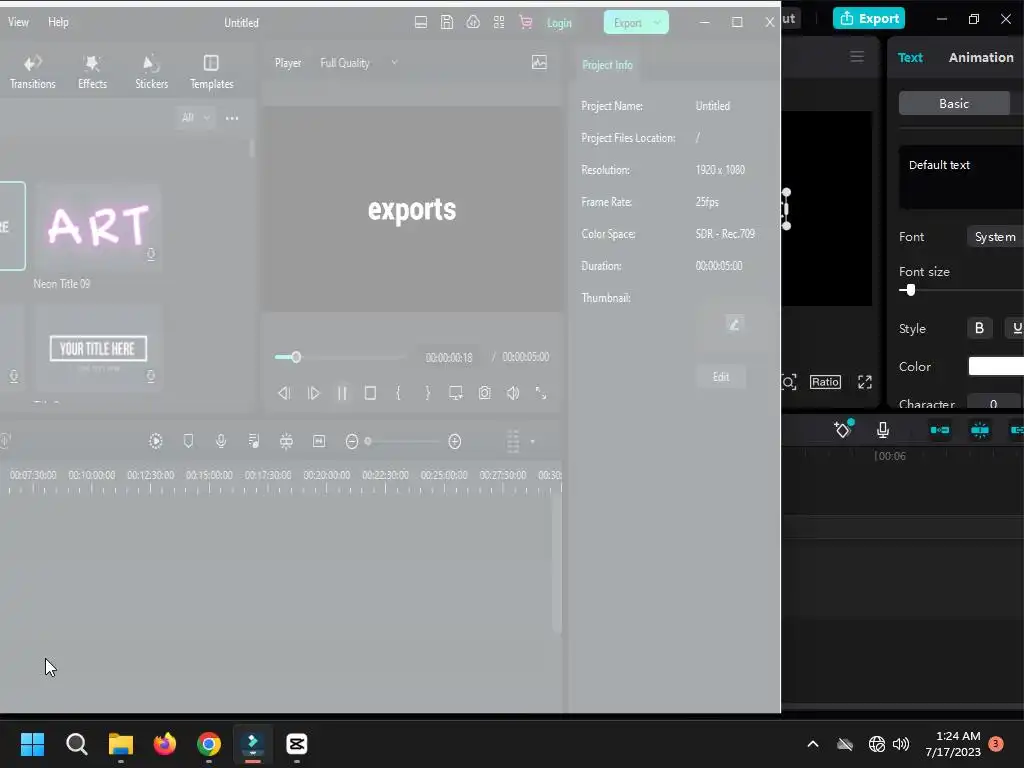Open the System font dropdown in CapCut
This screenshot has width=1024, height=768.
(x=995, y=236)
